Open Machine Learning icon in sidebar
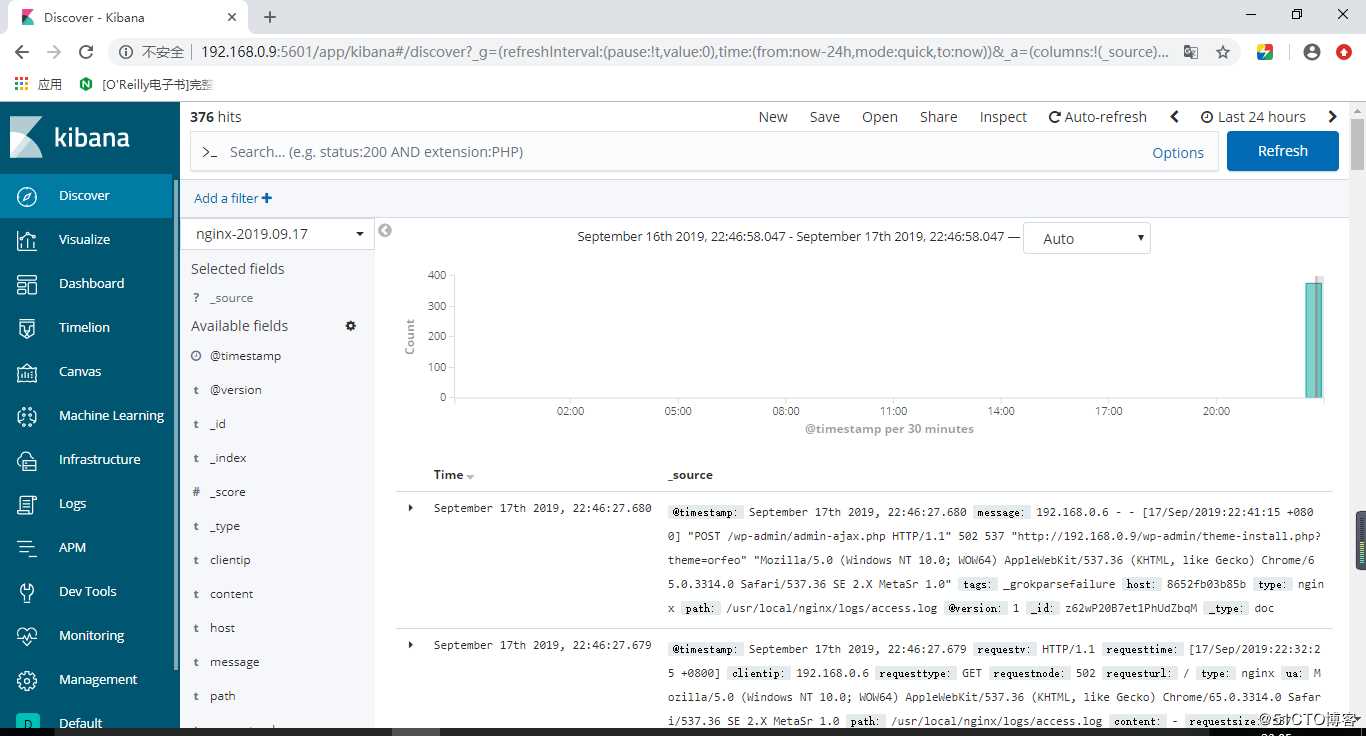The image size is (1366, 736). [27, 416]
